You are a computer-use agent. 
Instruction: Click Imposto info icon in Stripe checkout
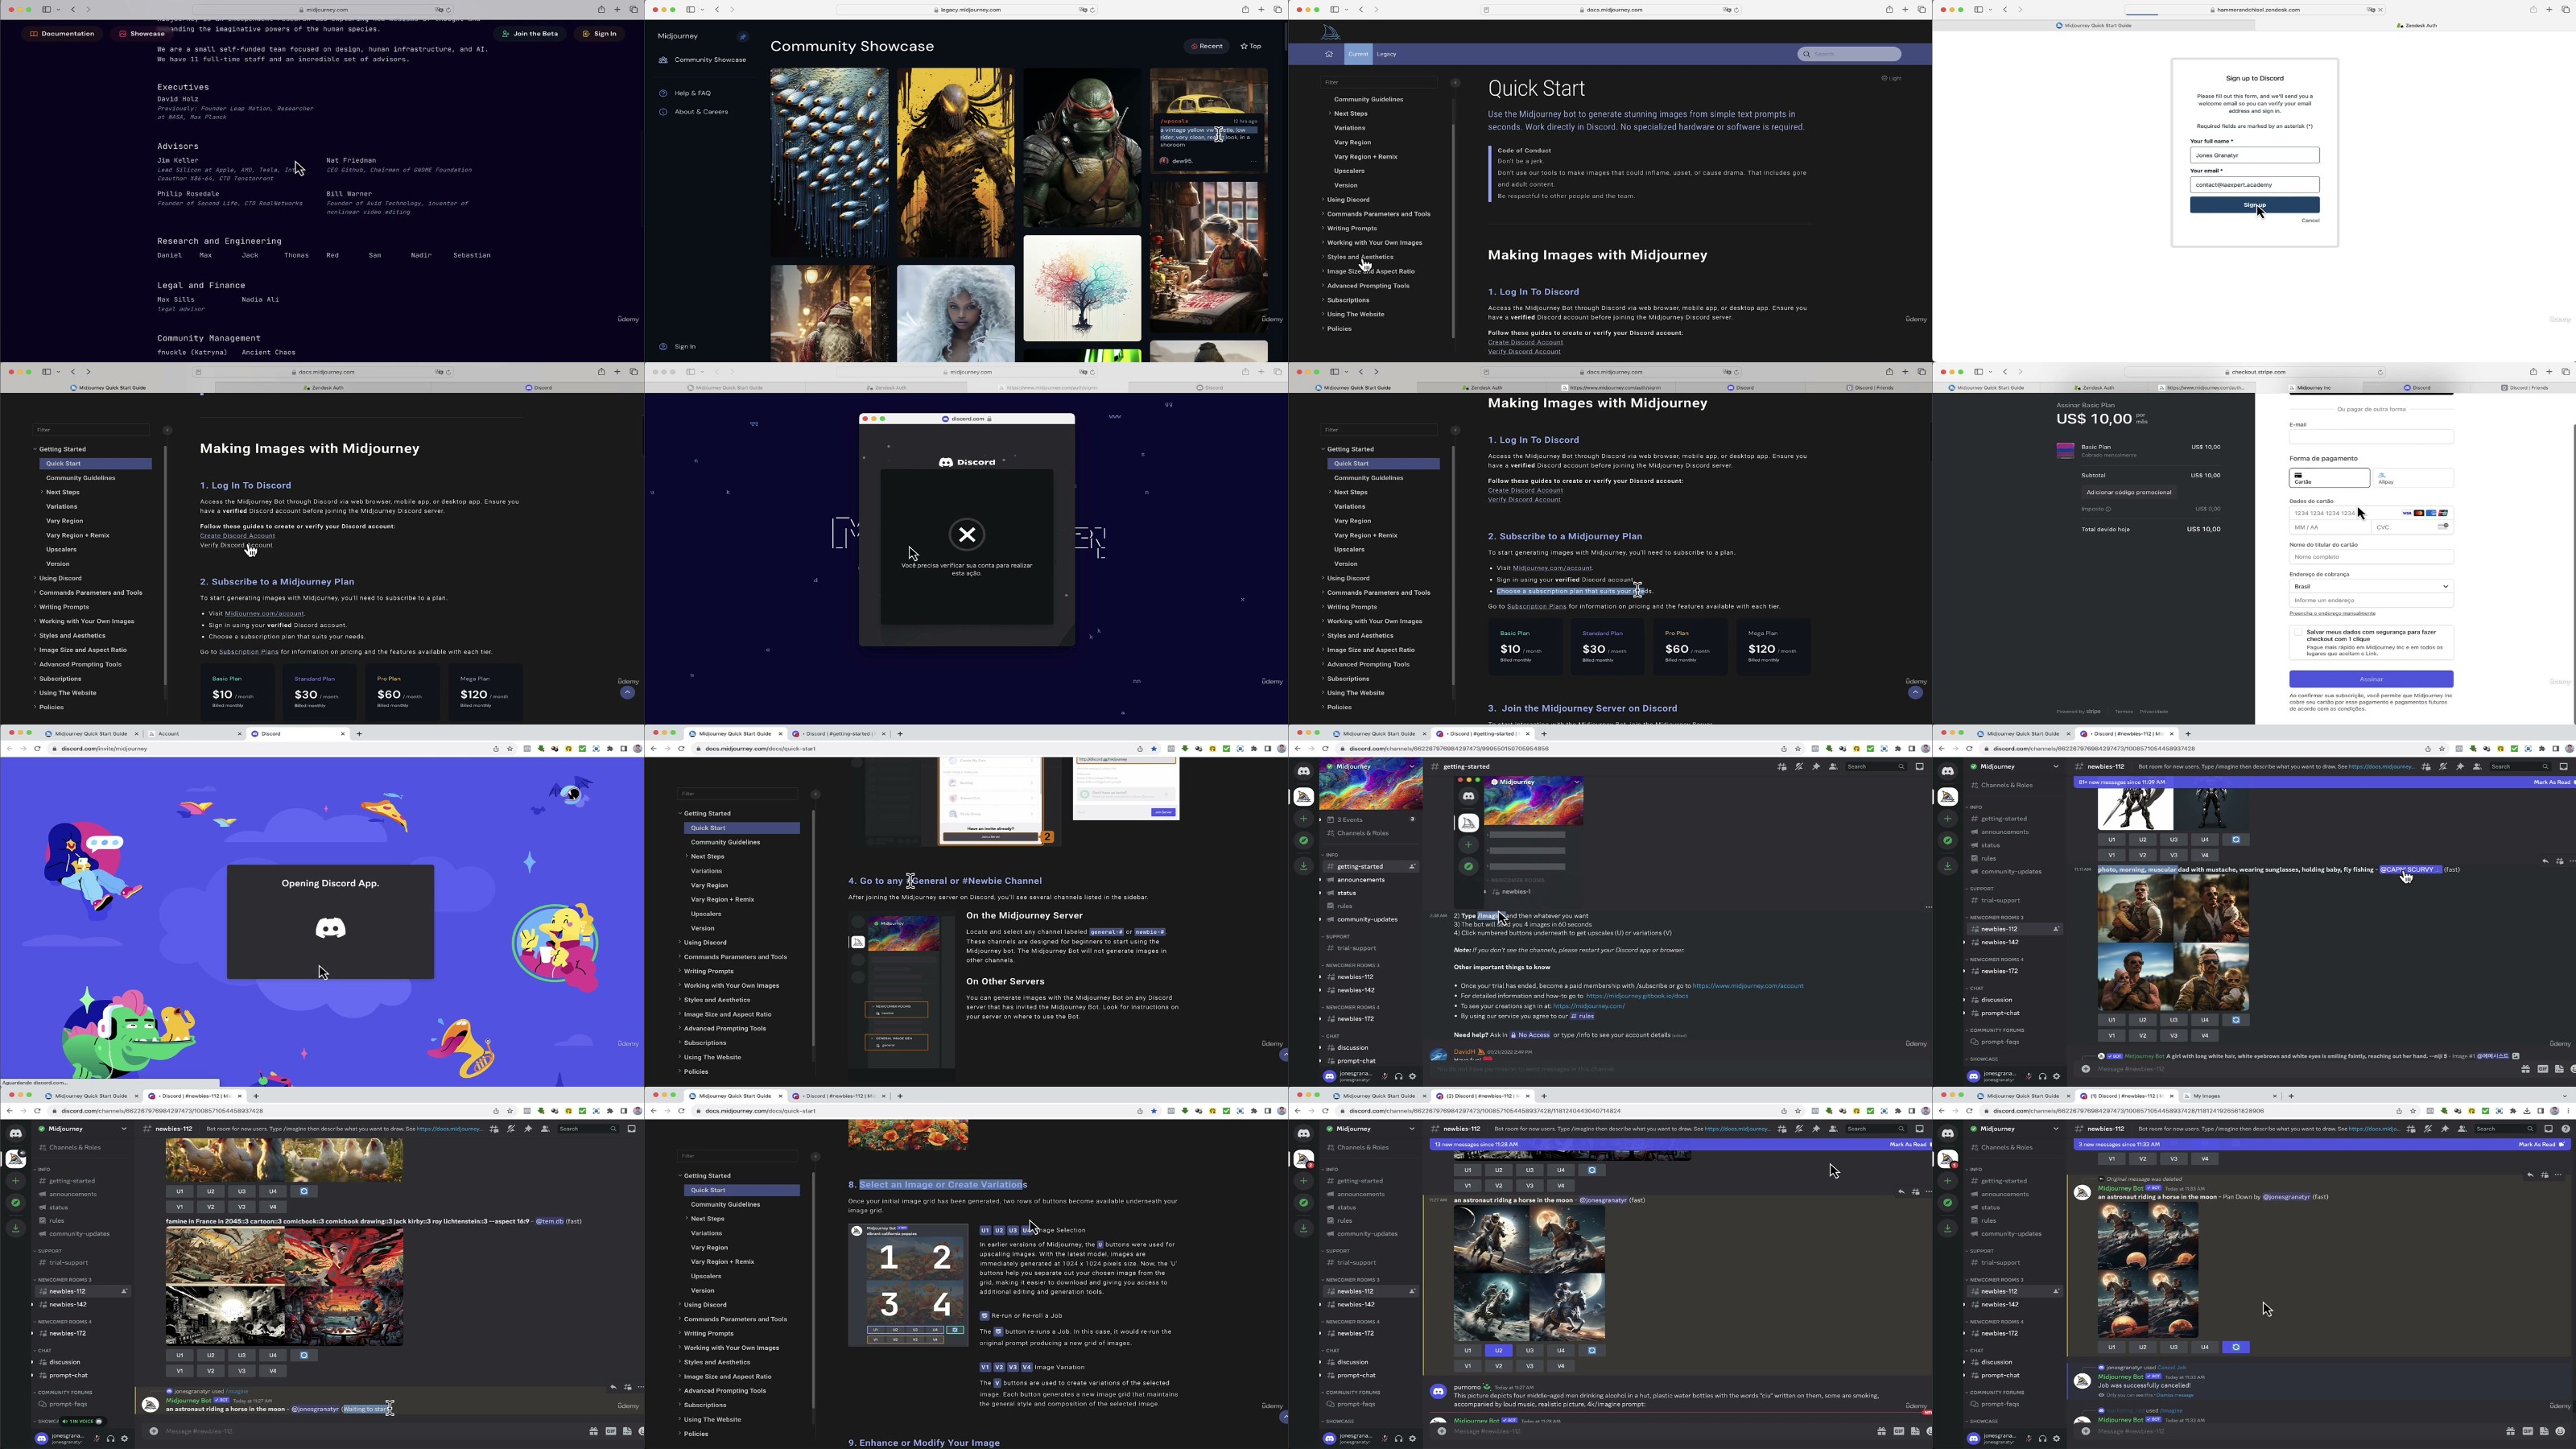(2109, 509)
